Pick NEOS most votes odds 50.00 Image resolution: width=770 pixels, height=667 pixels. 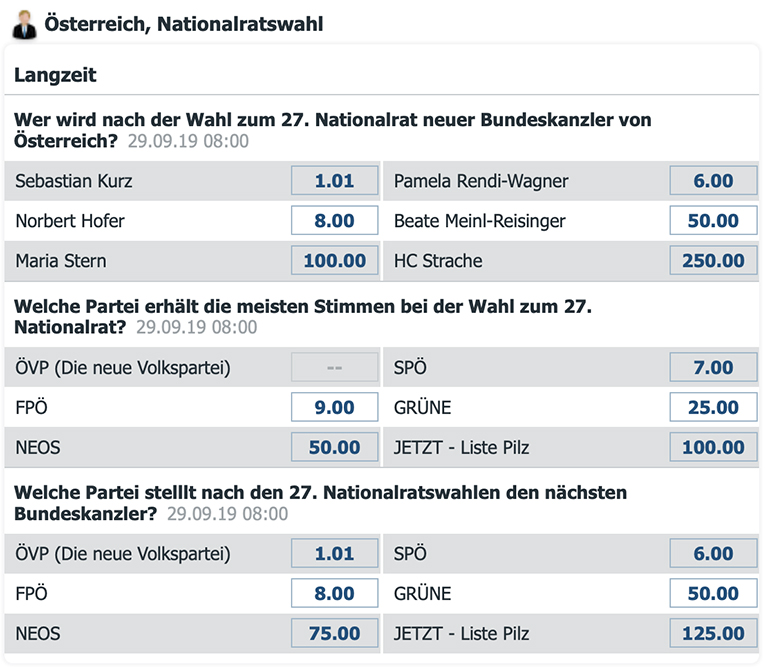coord(334,447)
